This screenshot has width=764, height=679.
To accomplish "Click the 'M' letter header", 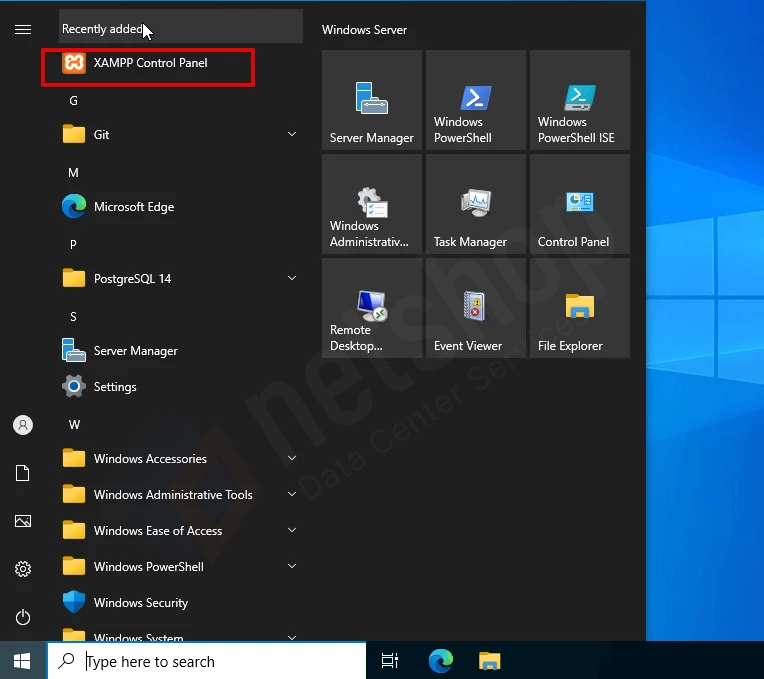I will coord(74,173).
